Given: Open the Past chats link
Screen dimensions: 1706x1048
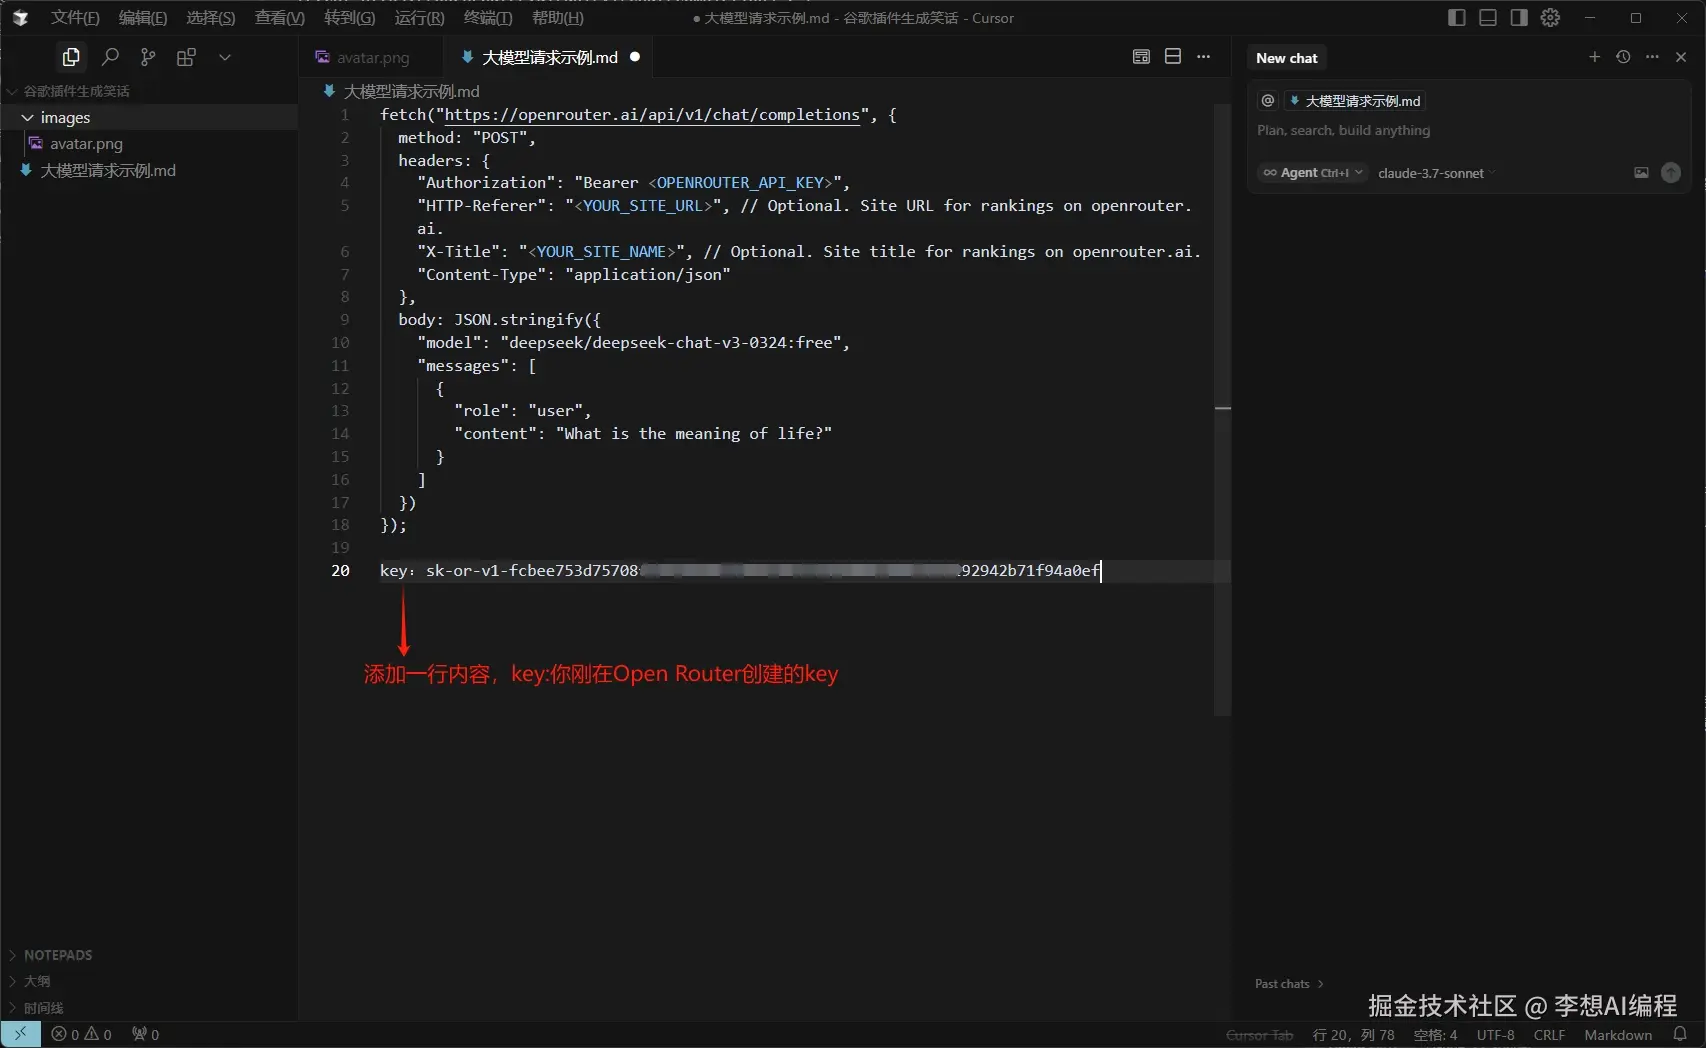Looking at the screenshot, I should [1289, 984].
